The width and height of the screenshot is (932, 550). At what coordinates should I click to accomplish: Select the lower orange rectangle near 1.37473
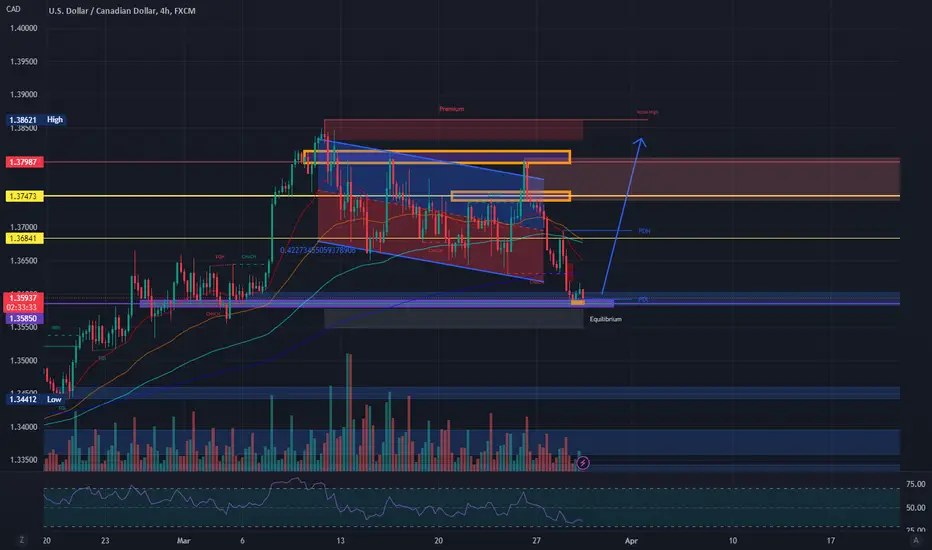511,196
